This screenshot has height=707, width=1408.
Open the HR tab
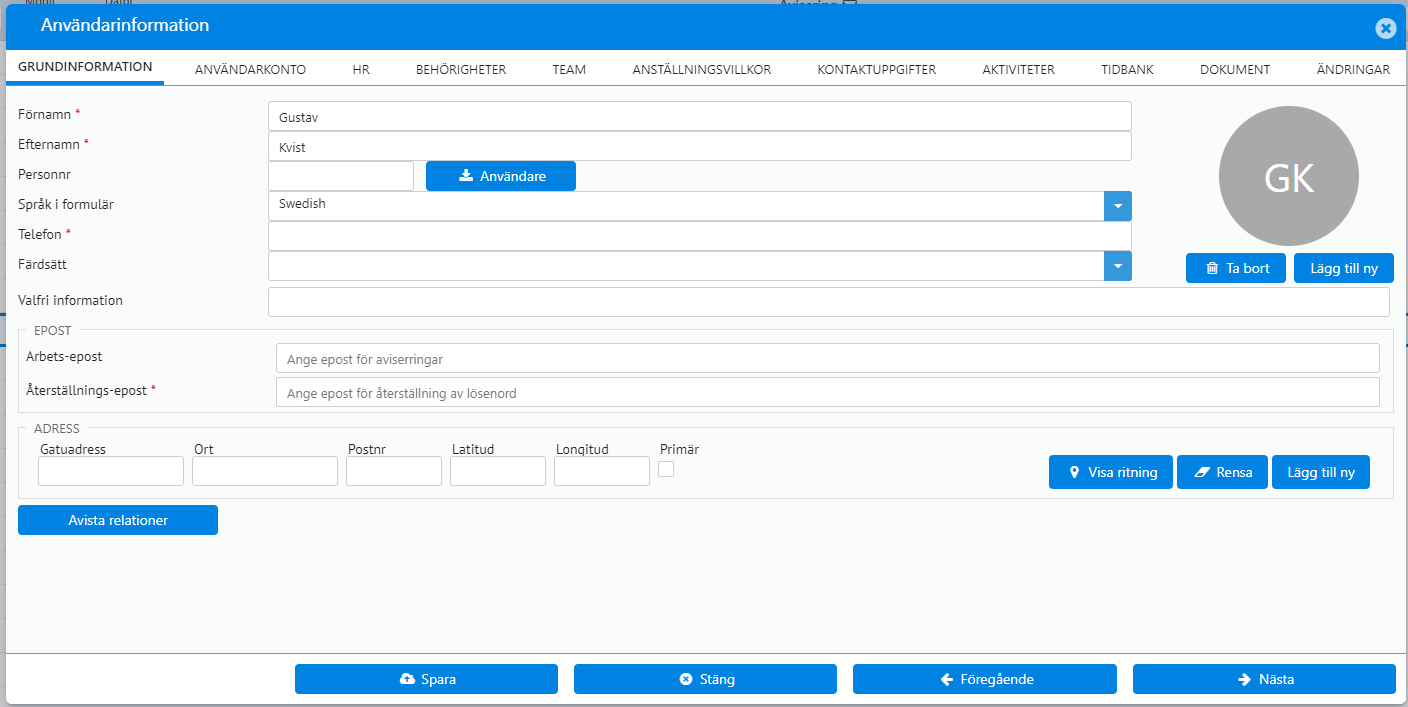[361, 69]
